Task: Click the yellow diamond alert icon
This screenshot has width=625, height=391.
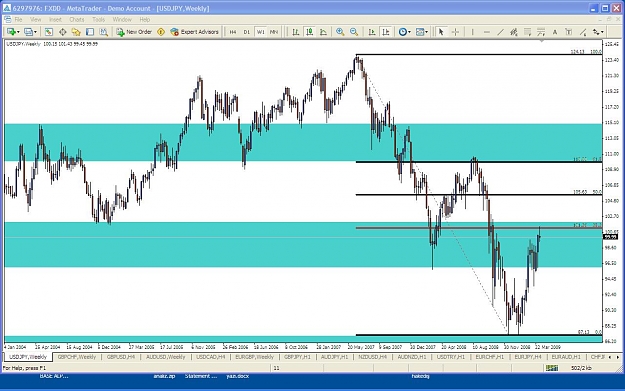Action: 161,32
